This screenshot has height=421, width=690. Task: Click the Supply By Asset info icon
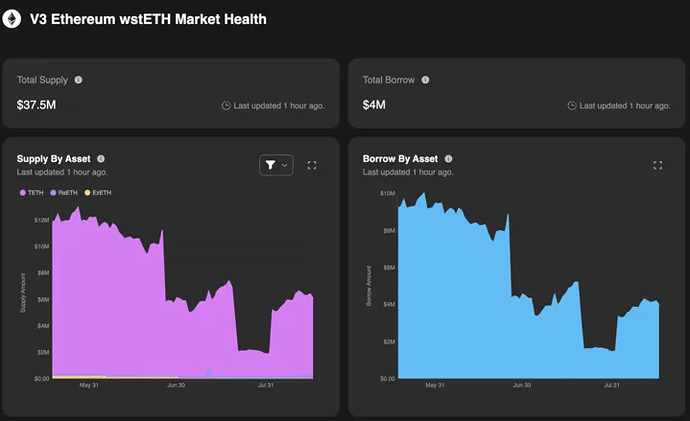coord(101,158)
